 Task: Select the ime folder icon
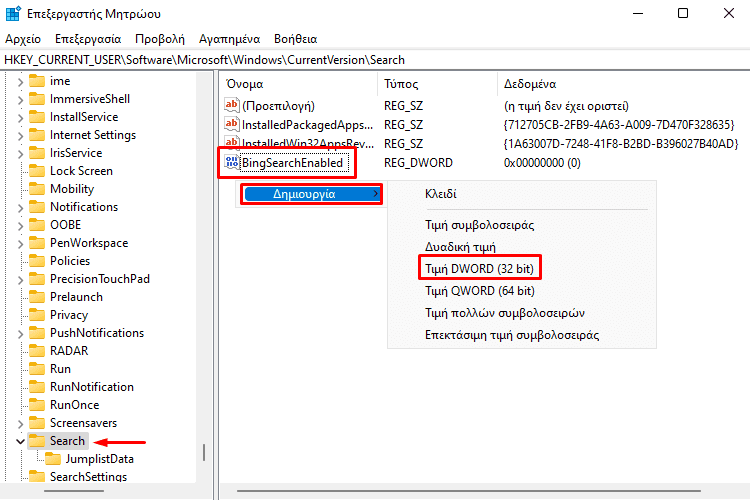click(37, 81)
